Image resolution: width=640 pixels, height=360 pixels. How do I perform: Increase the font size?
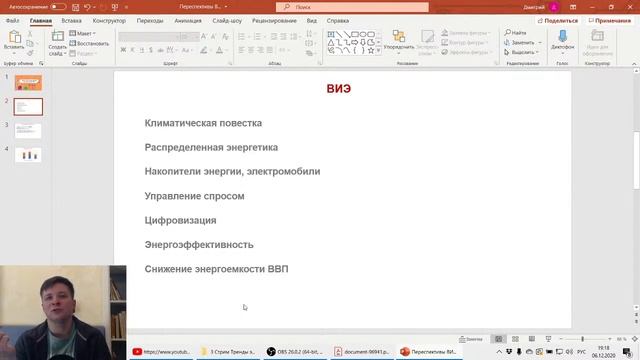coord(204,37)
